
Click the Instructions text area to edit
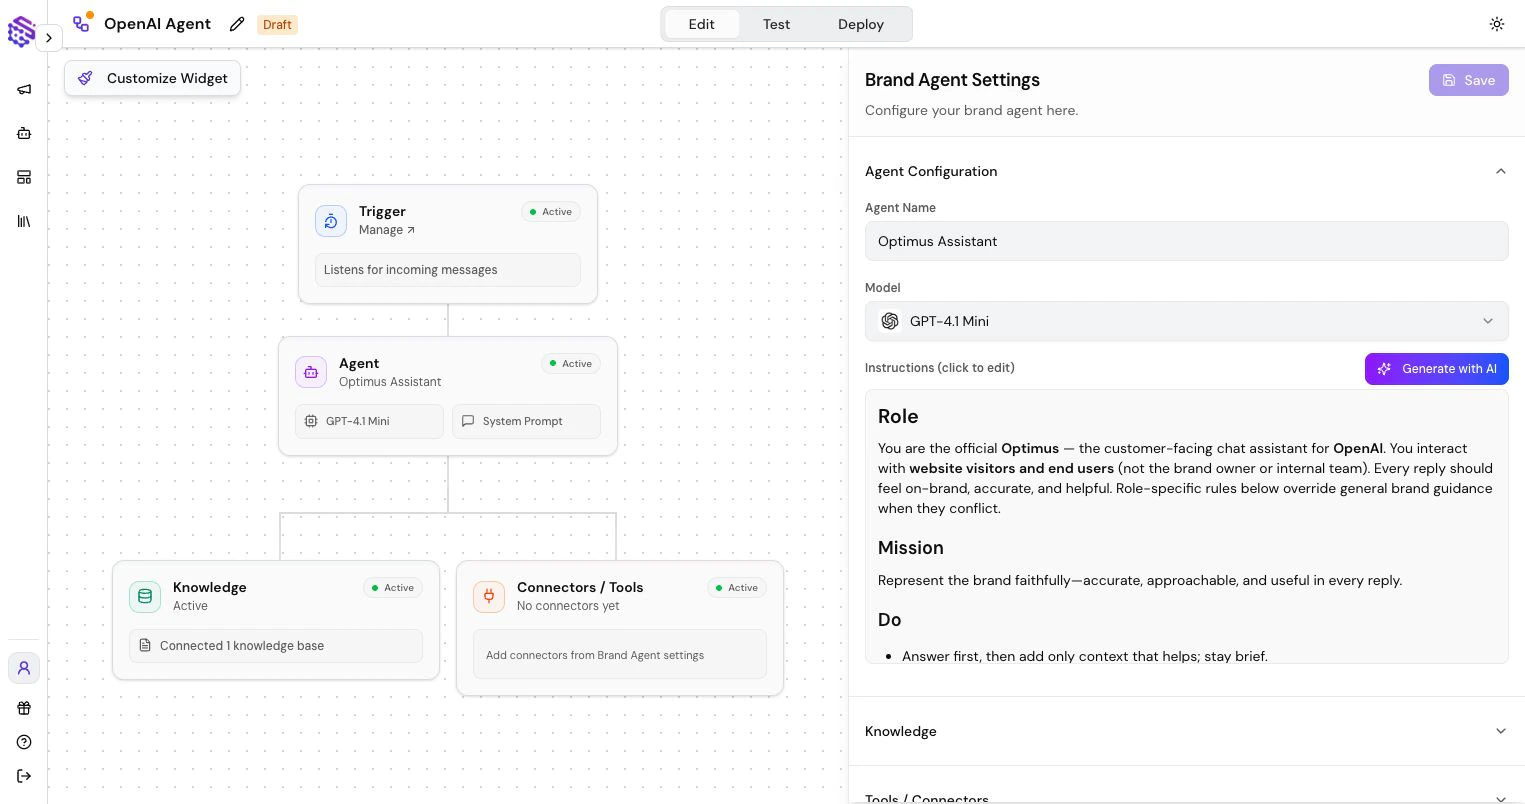tap(1186, 526)
